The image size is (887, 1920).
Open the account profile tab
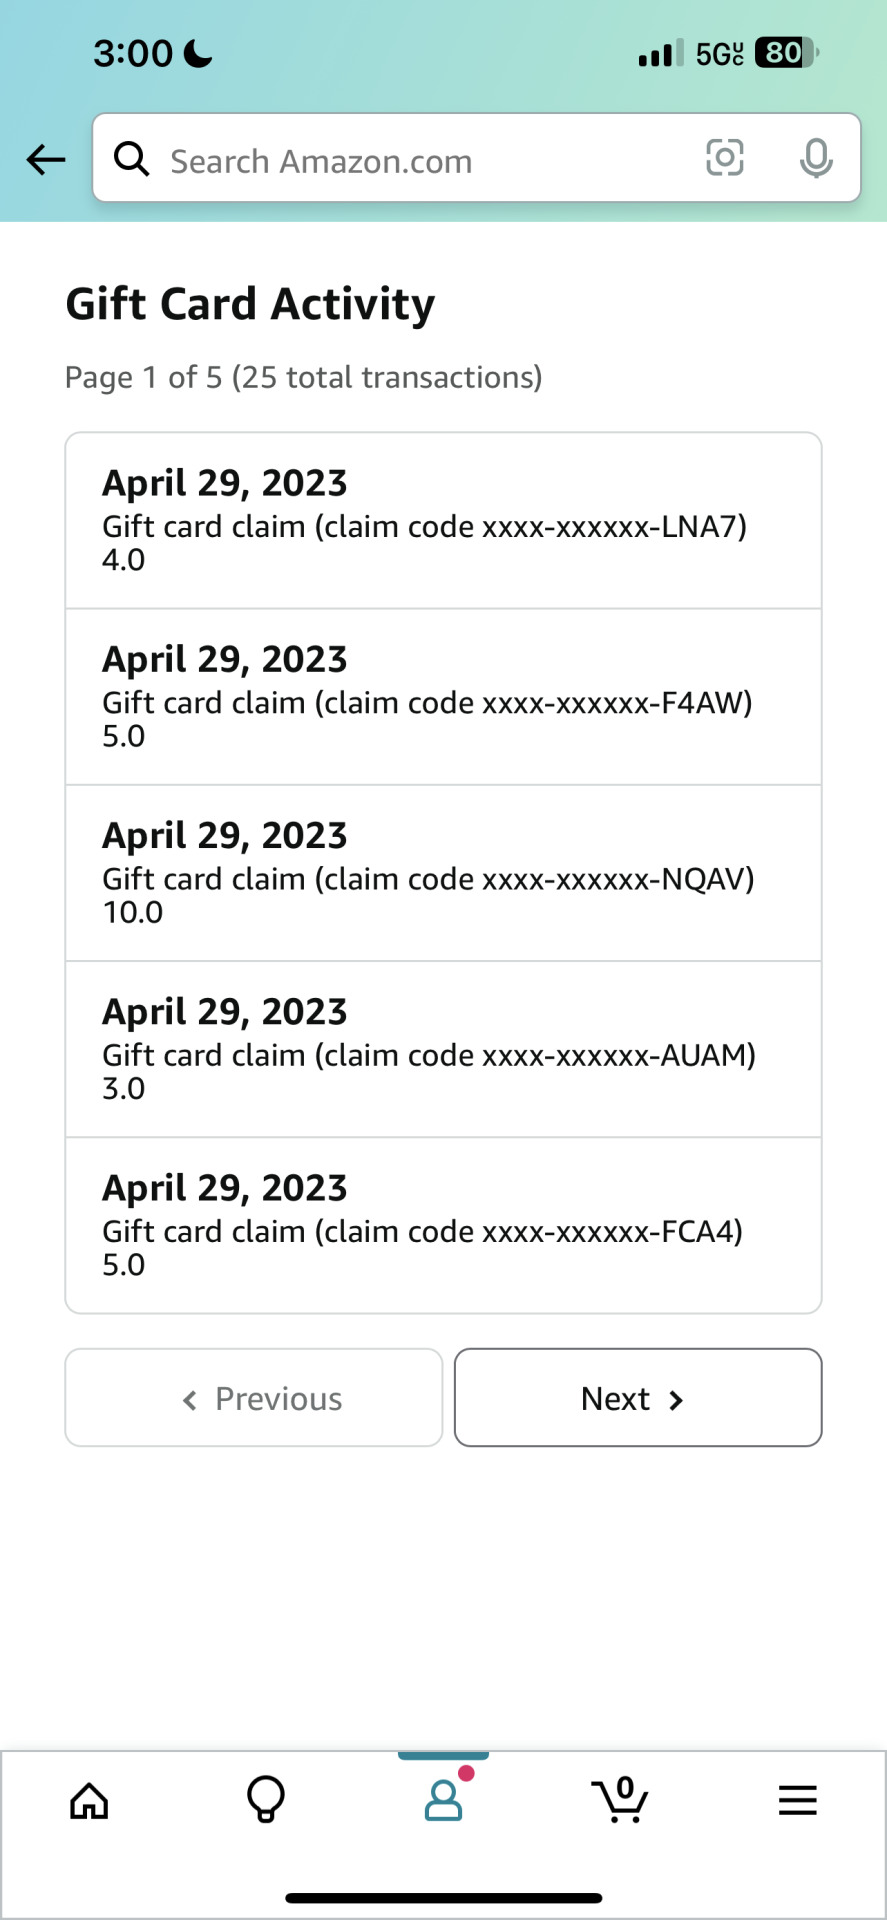pyautogui.click(x=444, y=1796)
